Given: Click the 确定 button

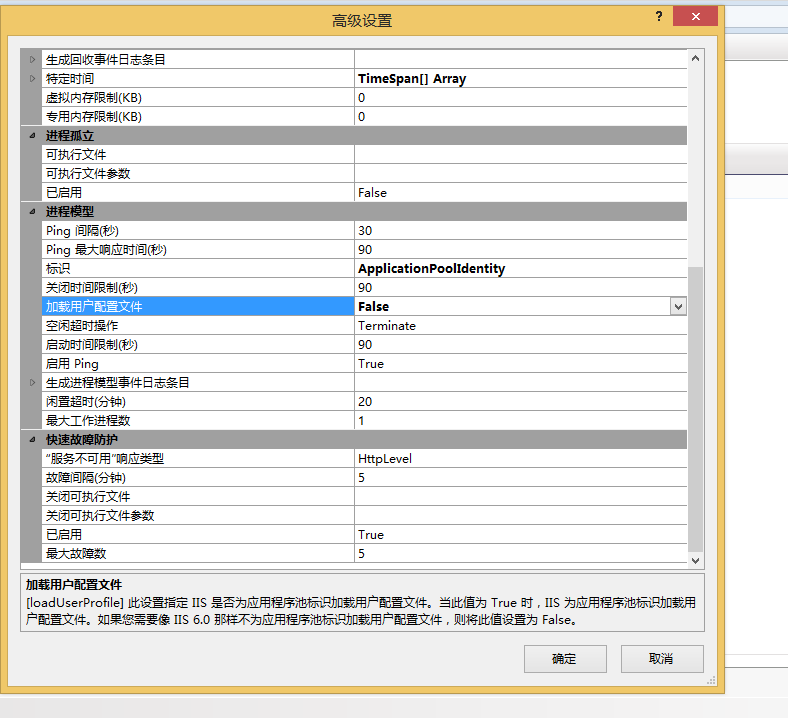Looking at the screenshot, I should [565, 659].
